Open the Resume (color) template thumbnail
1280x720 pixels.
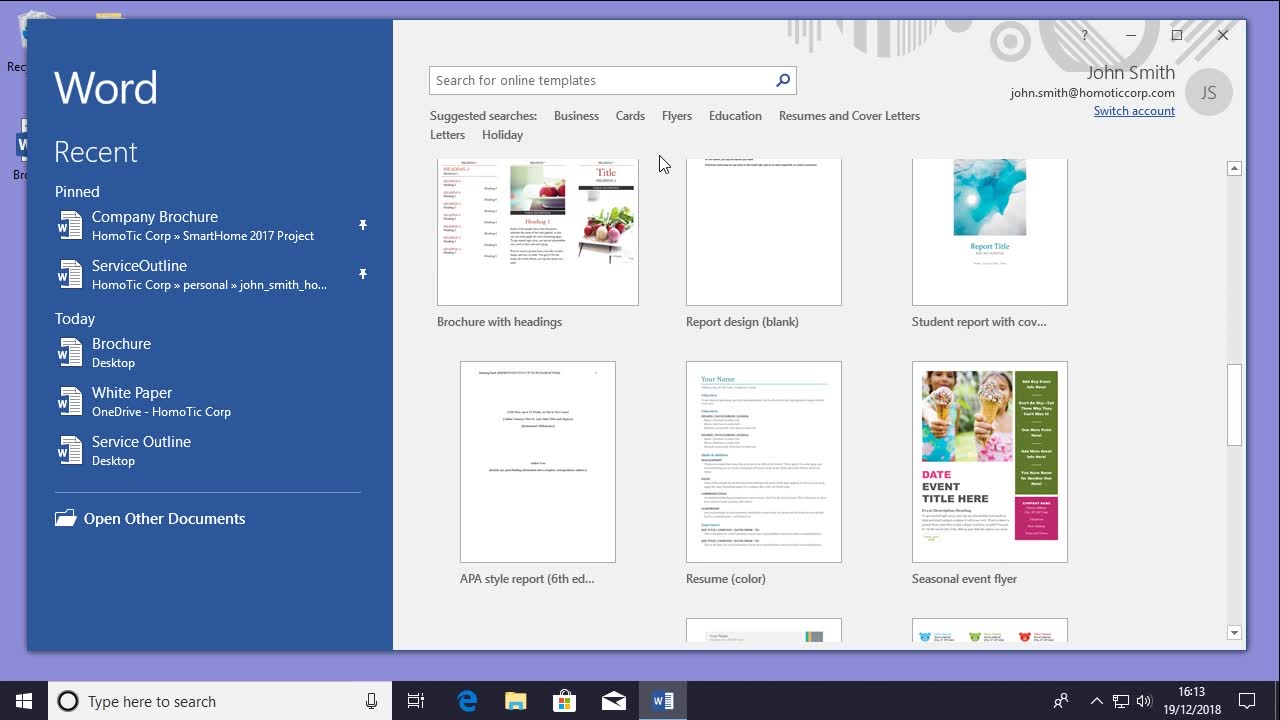(x=764, y=462)
